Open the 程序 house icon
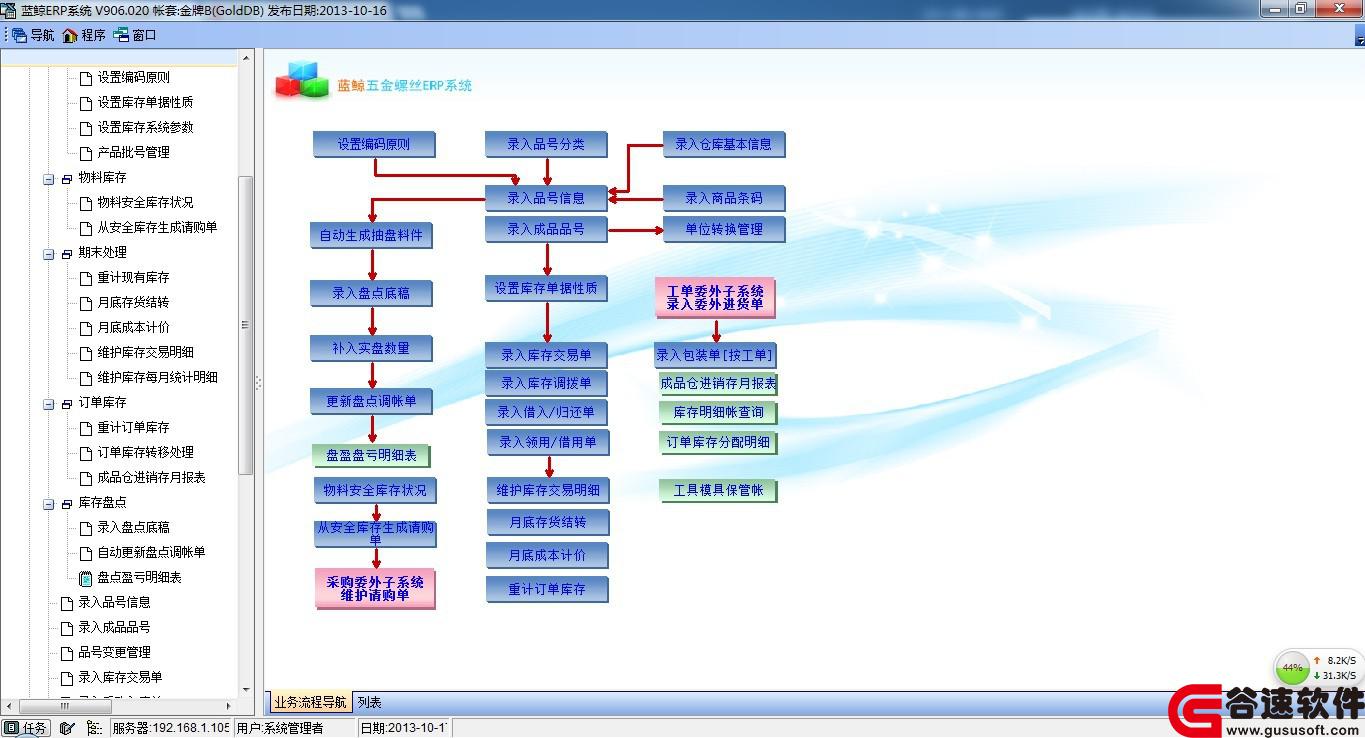 [70, 35]
